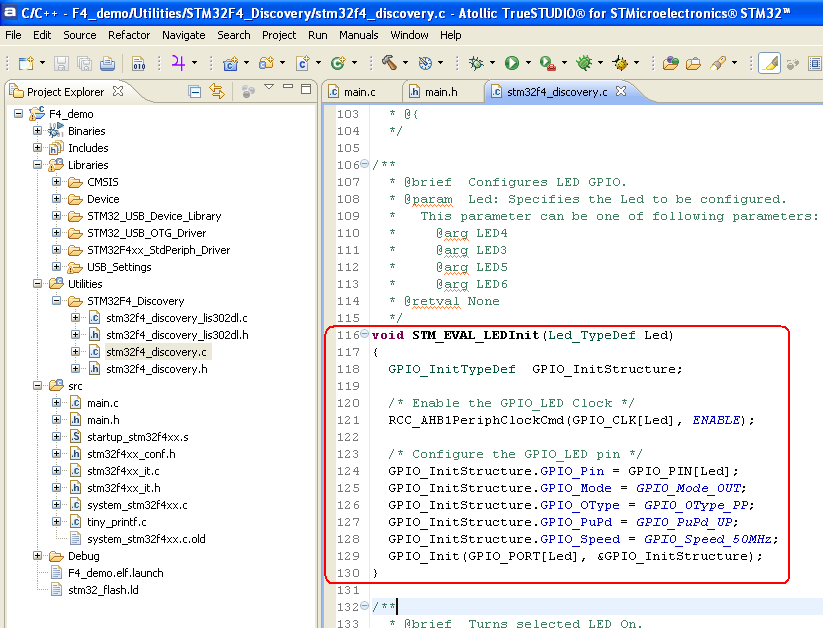
Task: Click the globe target icon beside the hammer
Action: click(x=425, y=63)
